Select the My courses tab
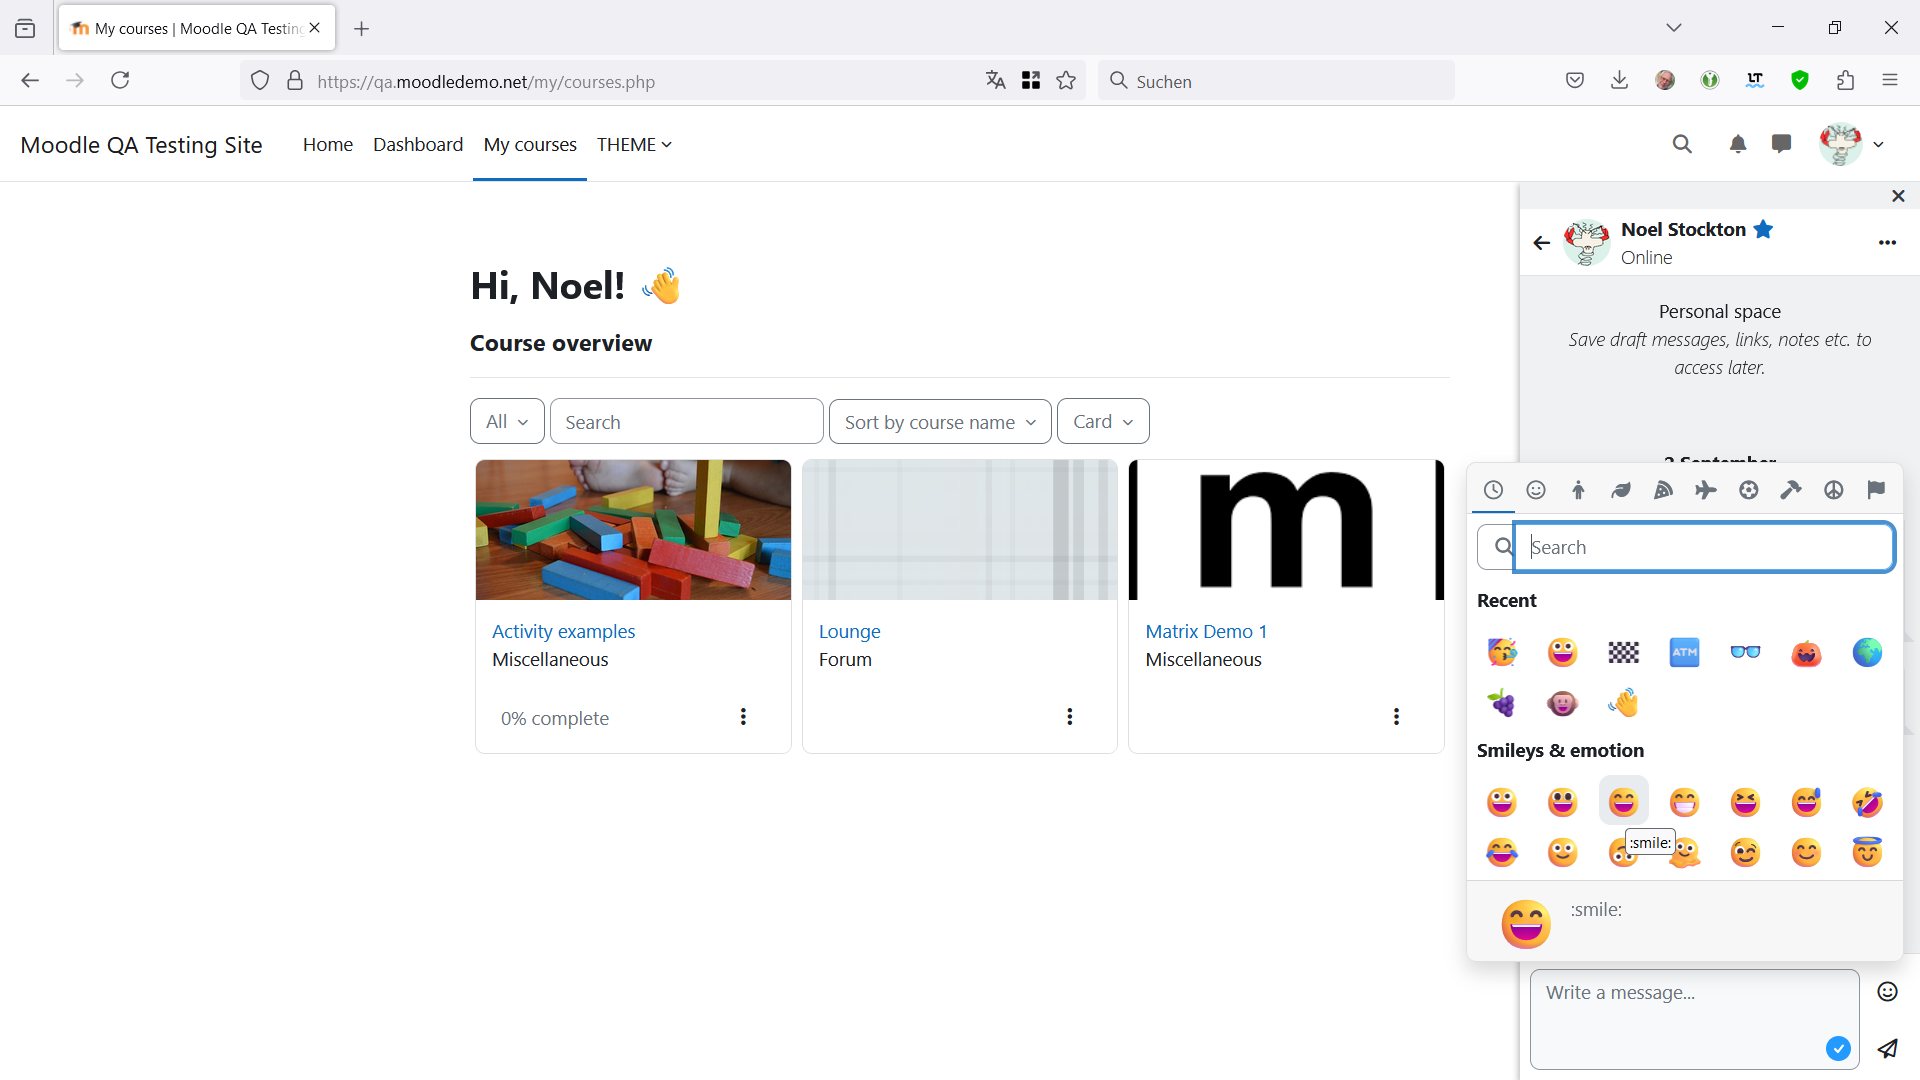This screenshot has width=1920, height=1080. pyautogui.click(x=530, y=144)
